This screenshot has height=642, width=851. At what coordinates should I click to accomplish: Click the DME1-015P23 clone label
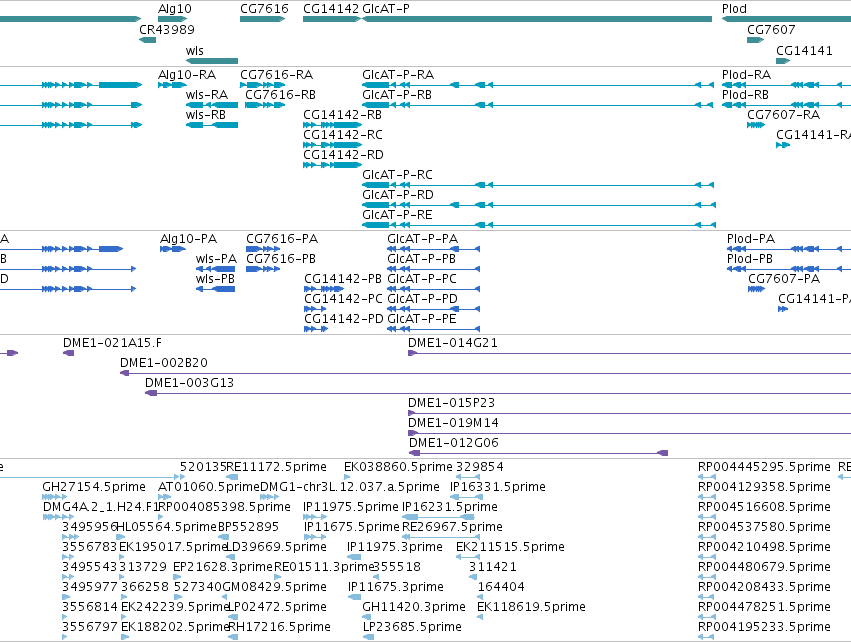click(452, 403)
